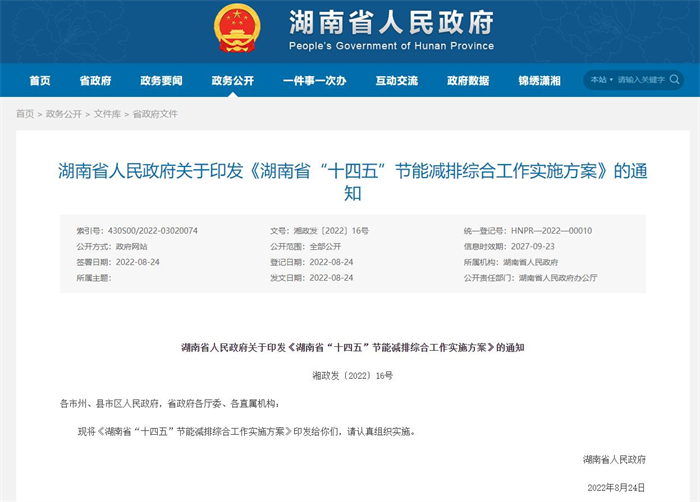This screenshot has height=502, width=700.
Task: Focus the 请输入关键字 search field
Action: 641,80
